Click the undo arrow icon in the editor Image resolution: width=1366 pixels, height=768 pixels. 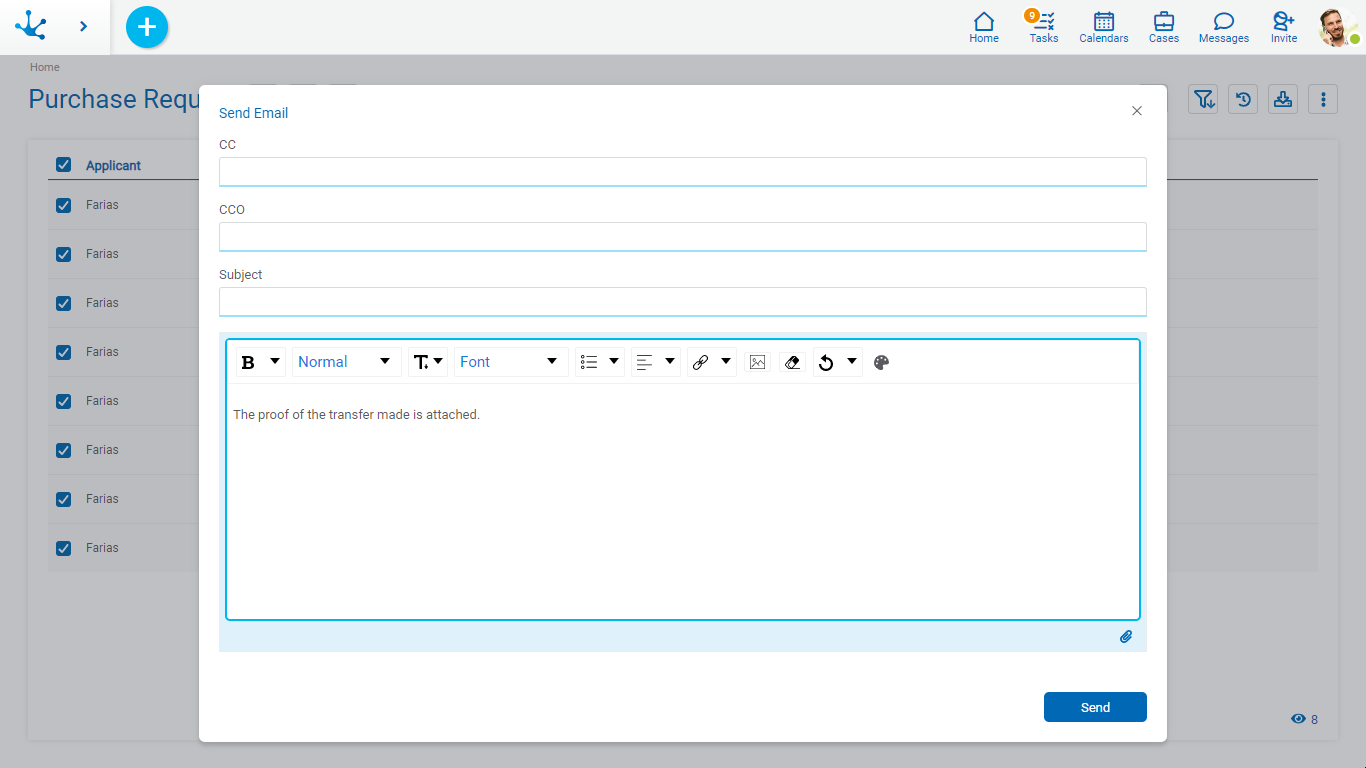click(x=826, y=362)
